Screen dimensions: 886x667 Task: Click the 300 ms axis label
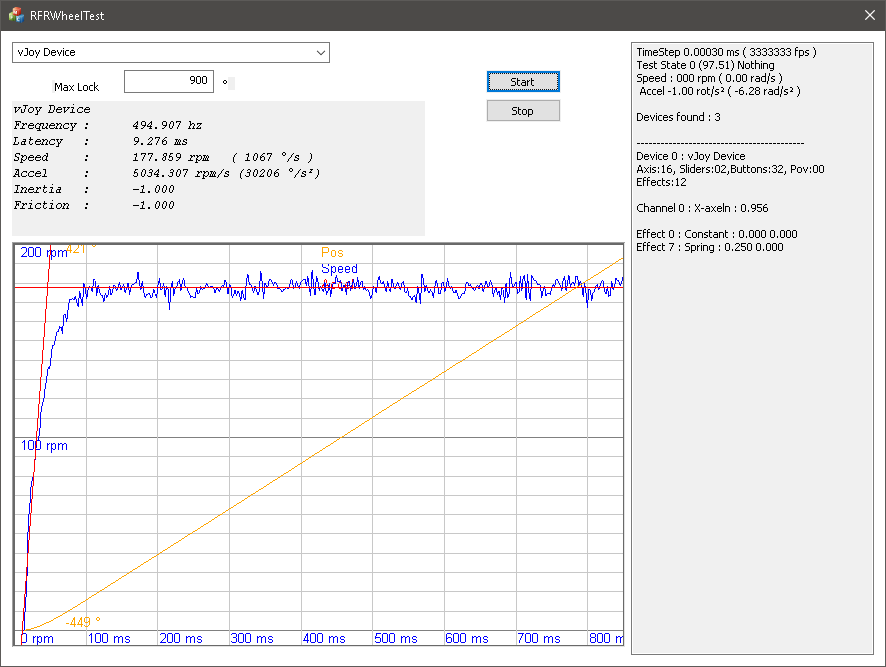(x=252, y=638)
